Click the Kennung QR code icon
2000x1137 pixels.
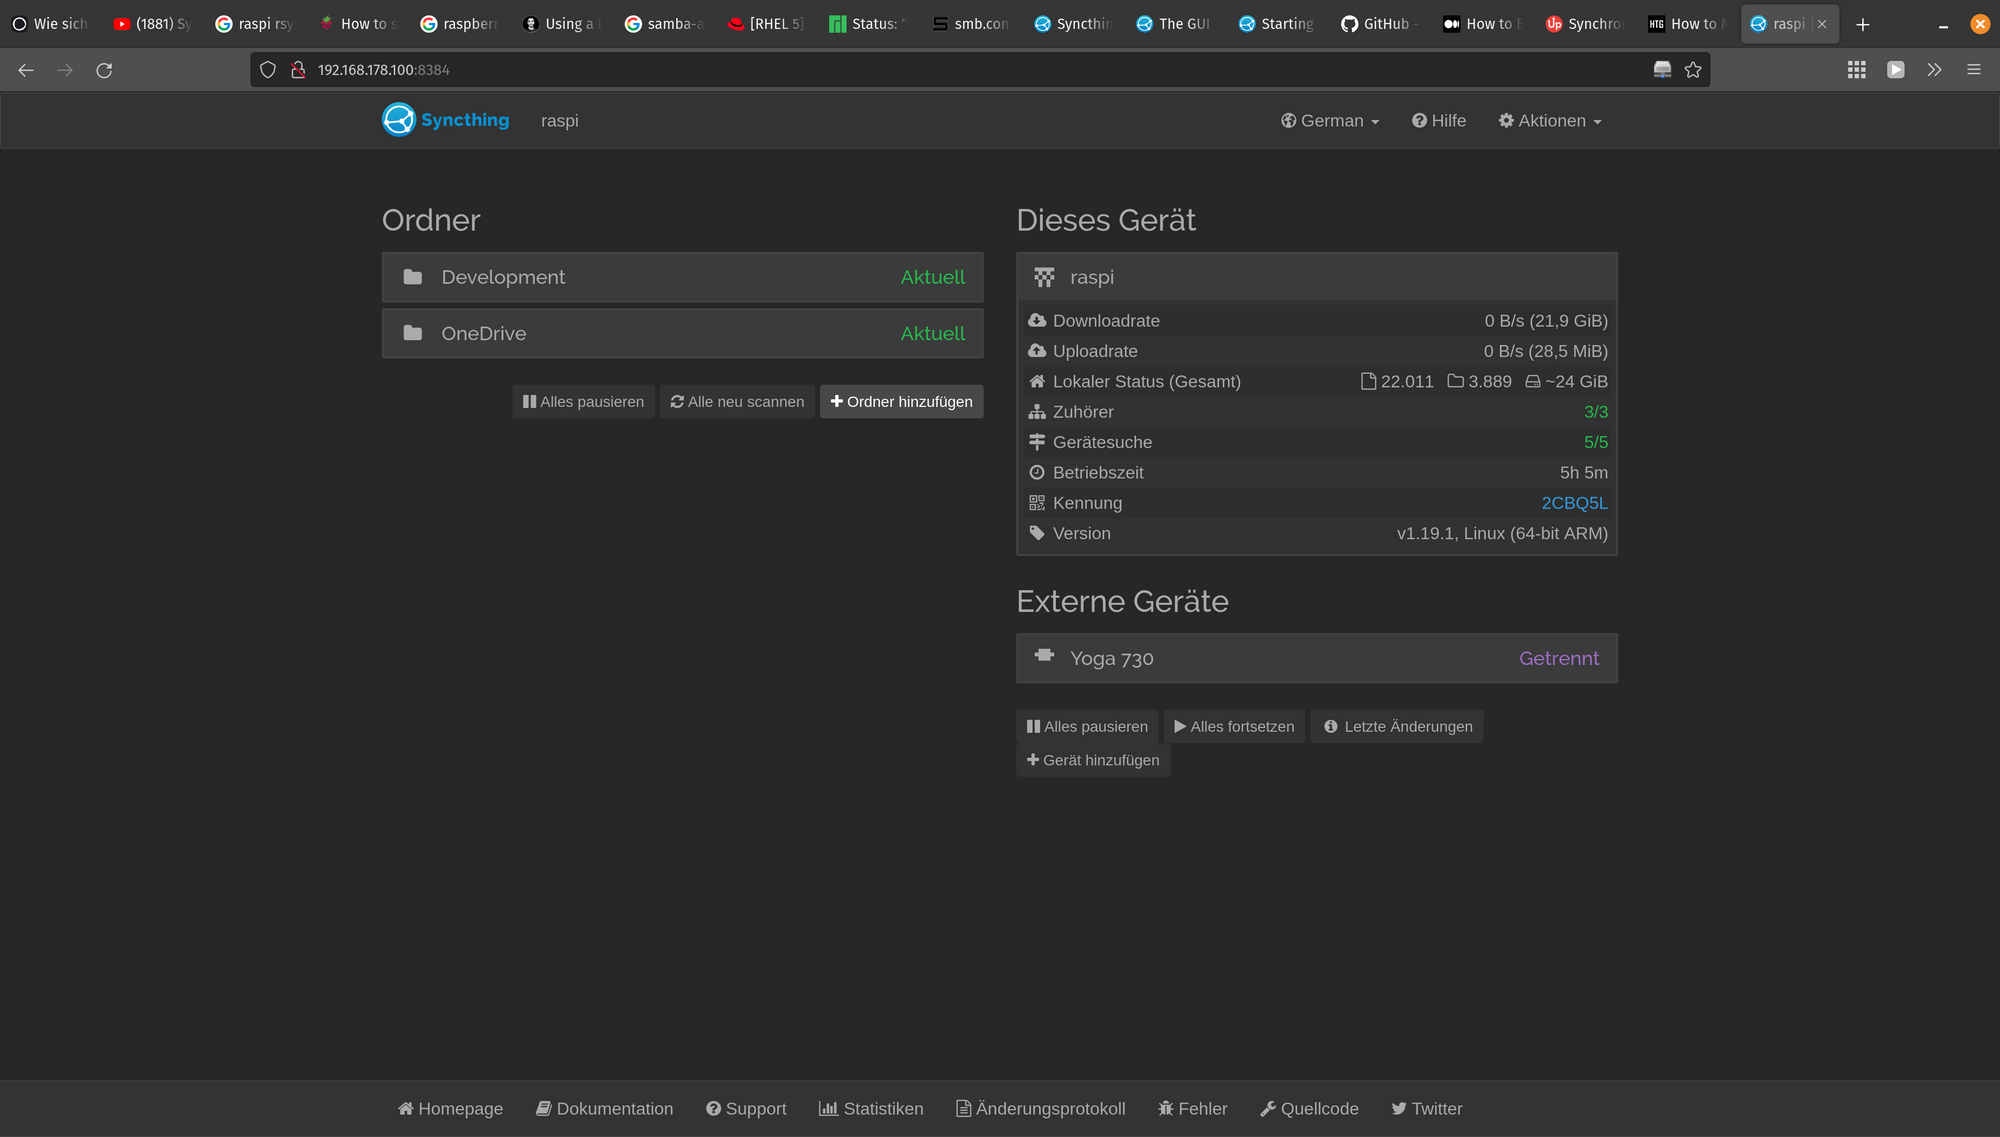click(1037, 503)
